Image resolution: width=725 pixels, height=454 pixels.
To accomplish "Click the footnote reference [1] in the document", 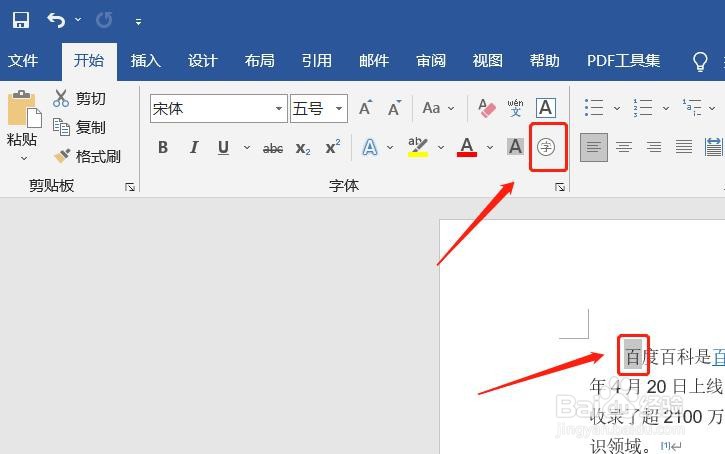I will [665, 445].
